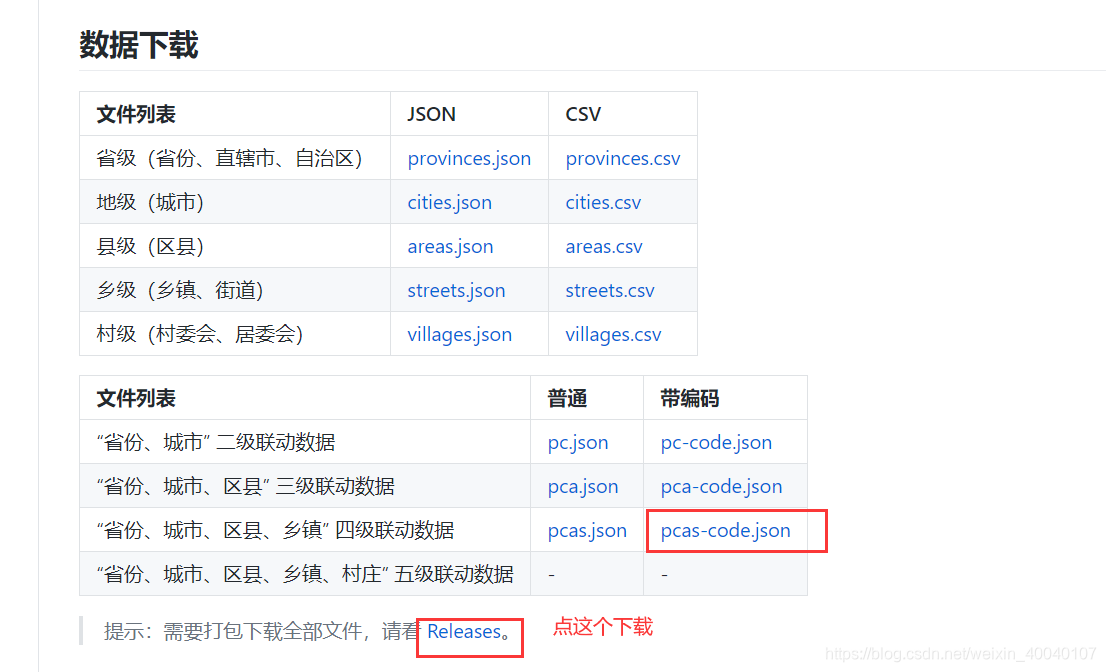
Task: Select the 数据下载 heading
Action: [x=139, y=44]
